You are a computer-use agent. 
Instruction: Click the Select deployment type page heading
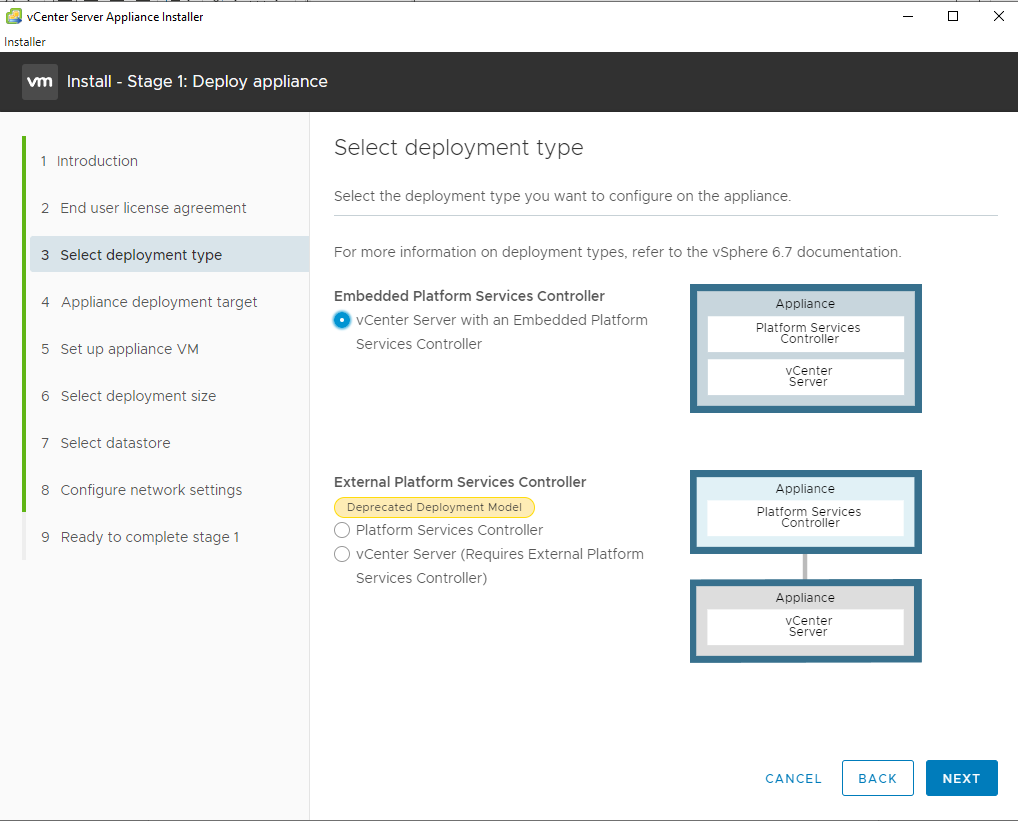(459, 148)
